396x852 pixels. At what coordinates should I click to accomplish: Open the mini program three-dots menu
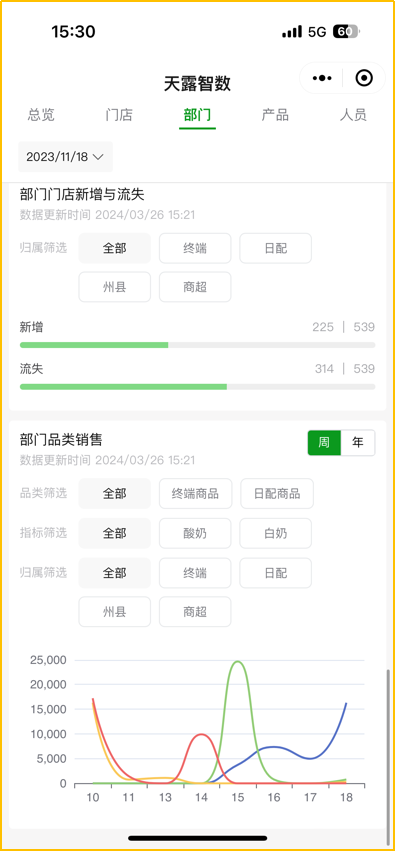(x=322, y=78)
